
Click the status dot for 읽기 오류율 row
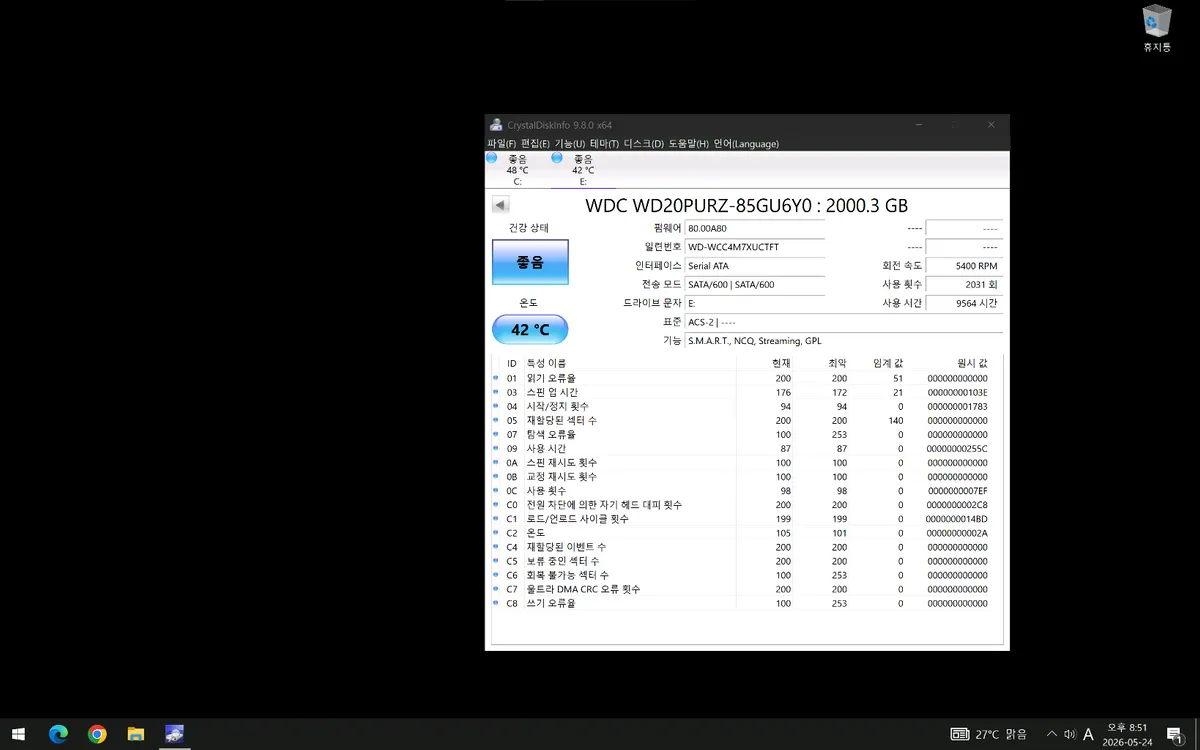(x=495, y=378)
